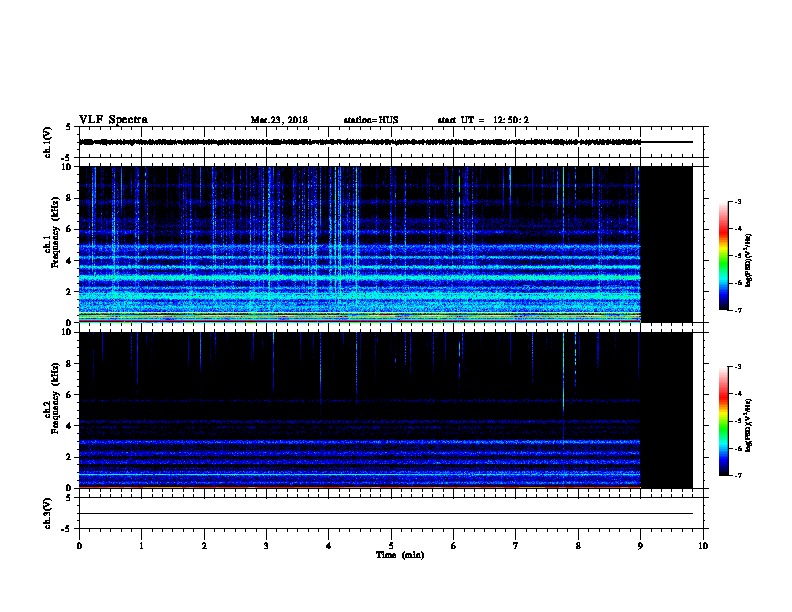Click the time axis tick label "3"
The image size is (792, 612).
(x=266, y=546)
